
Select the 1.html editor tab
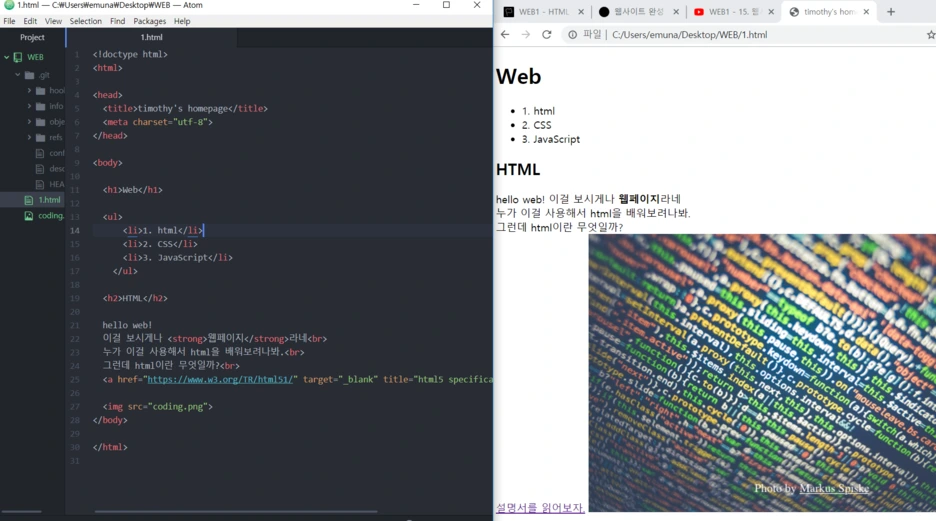coord(152,37)
